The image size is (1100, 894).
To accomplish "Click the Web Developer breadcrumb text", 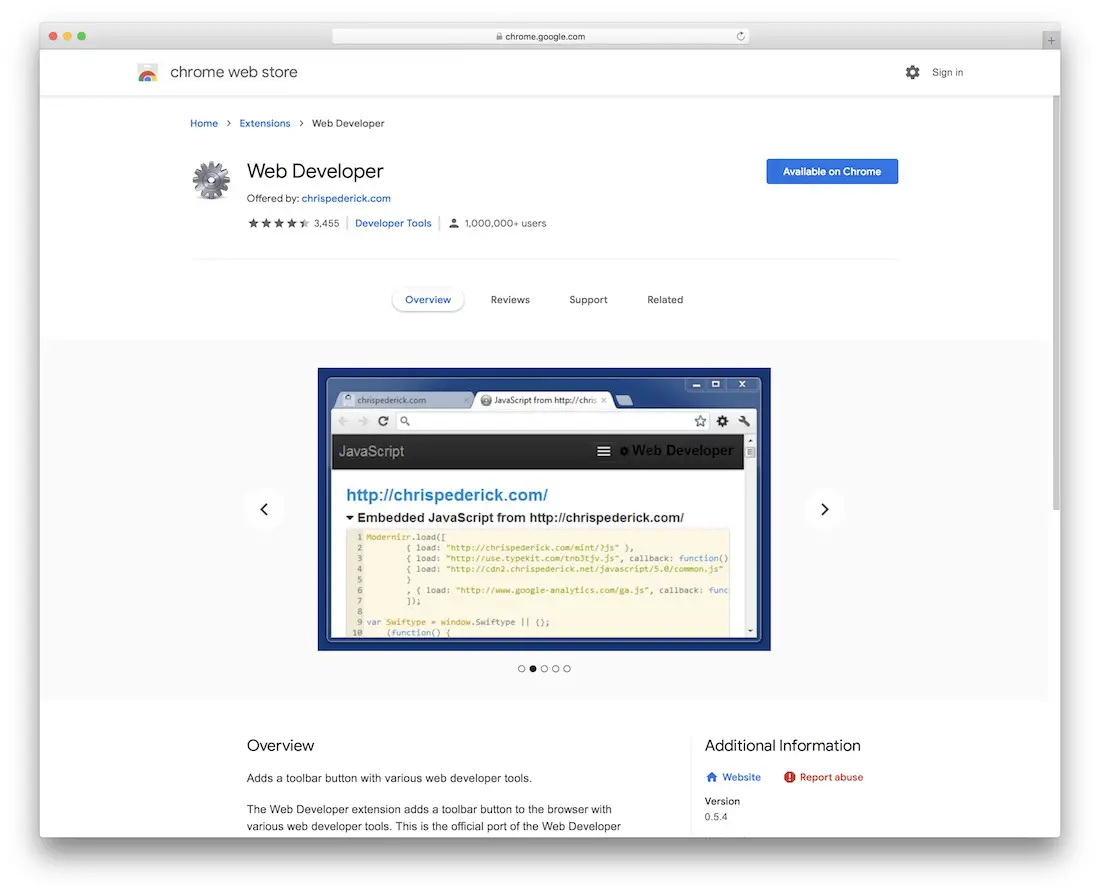I will [x=348, y=124].
